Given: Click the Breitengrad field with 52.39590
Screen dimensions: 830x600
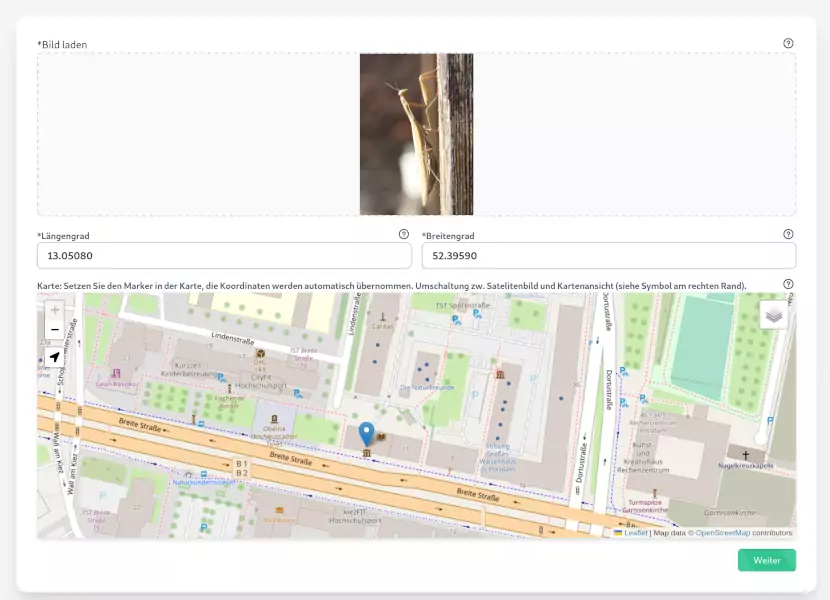Looking at the screenshot, I should pos(609,256).
